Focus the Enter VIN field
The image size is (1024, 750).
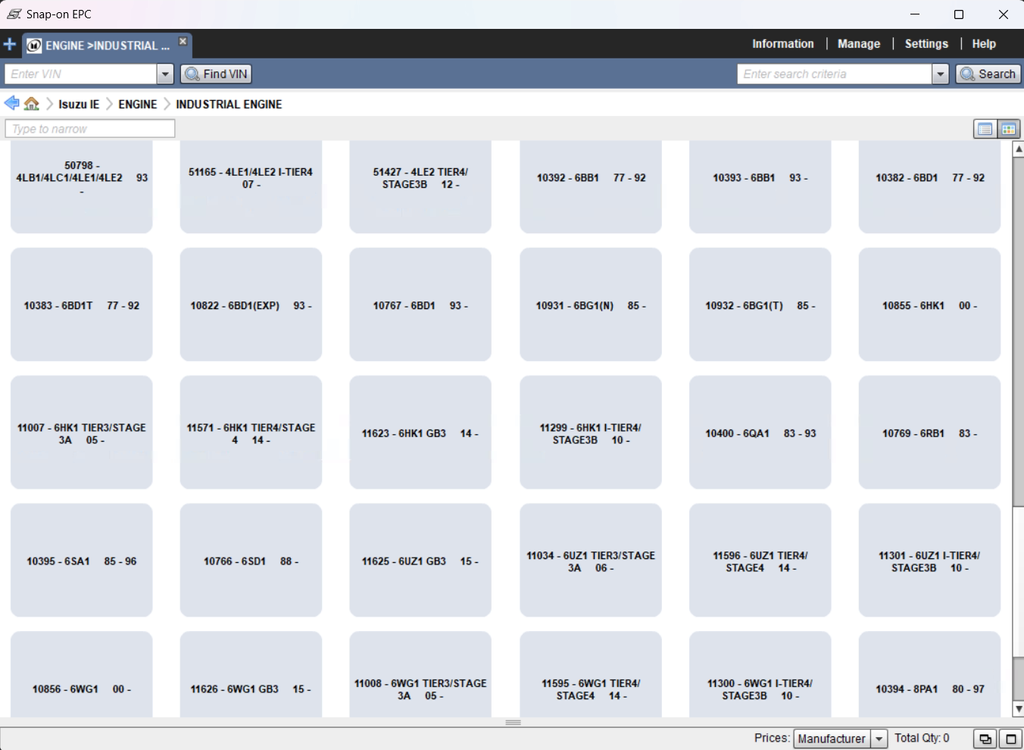(x=81, y=74)
